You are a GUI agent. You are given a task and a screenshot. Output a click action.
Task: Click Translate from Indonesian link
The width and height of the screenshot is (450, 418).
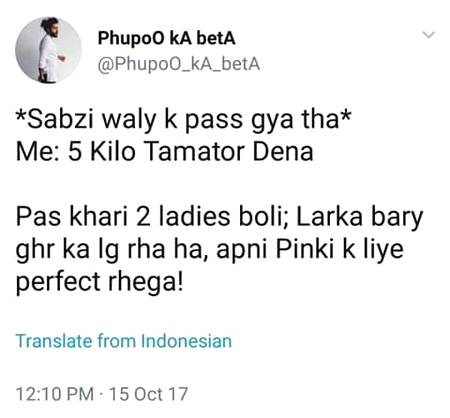(124, 341)
